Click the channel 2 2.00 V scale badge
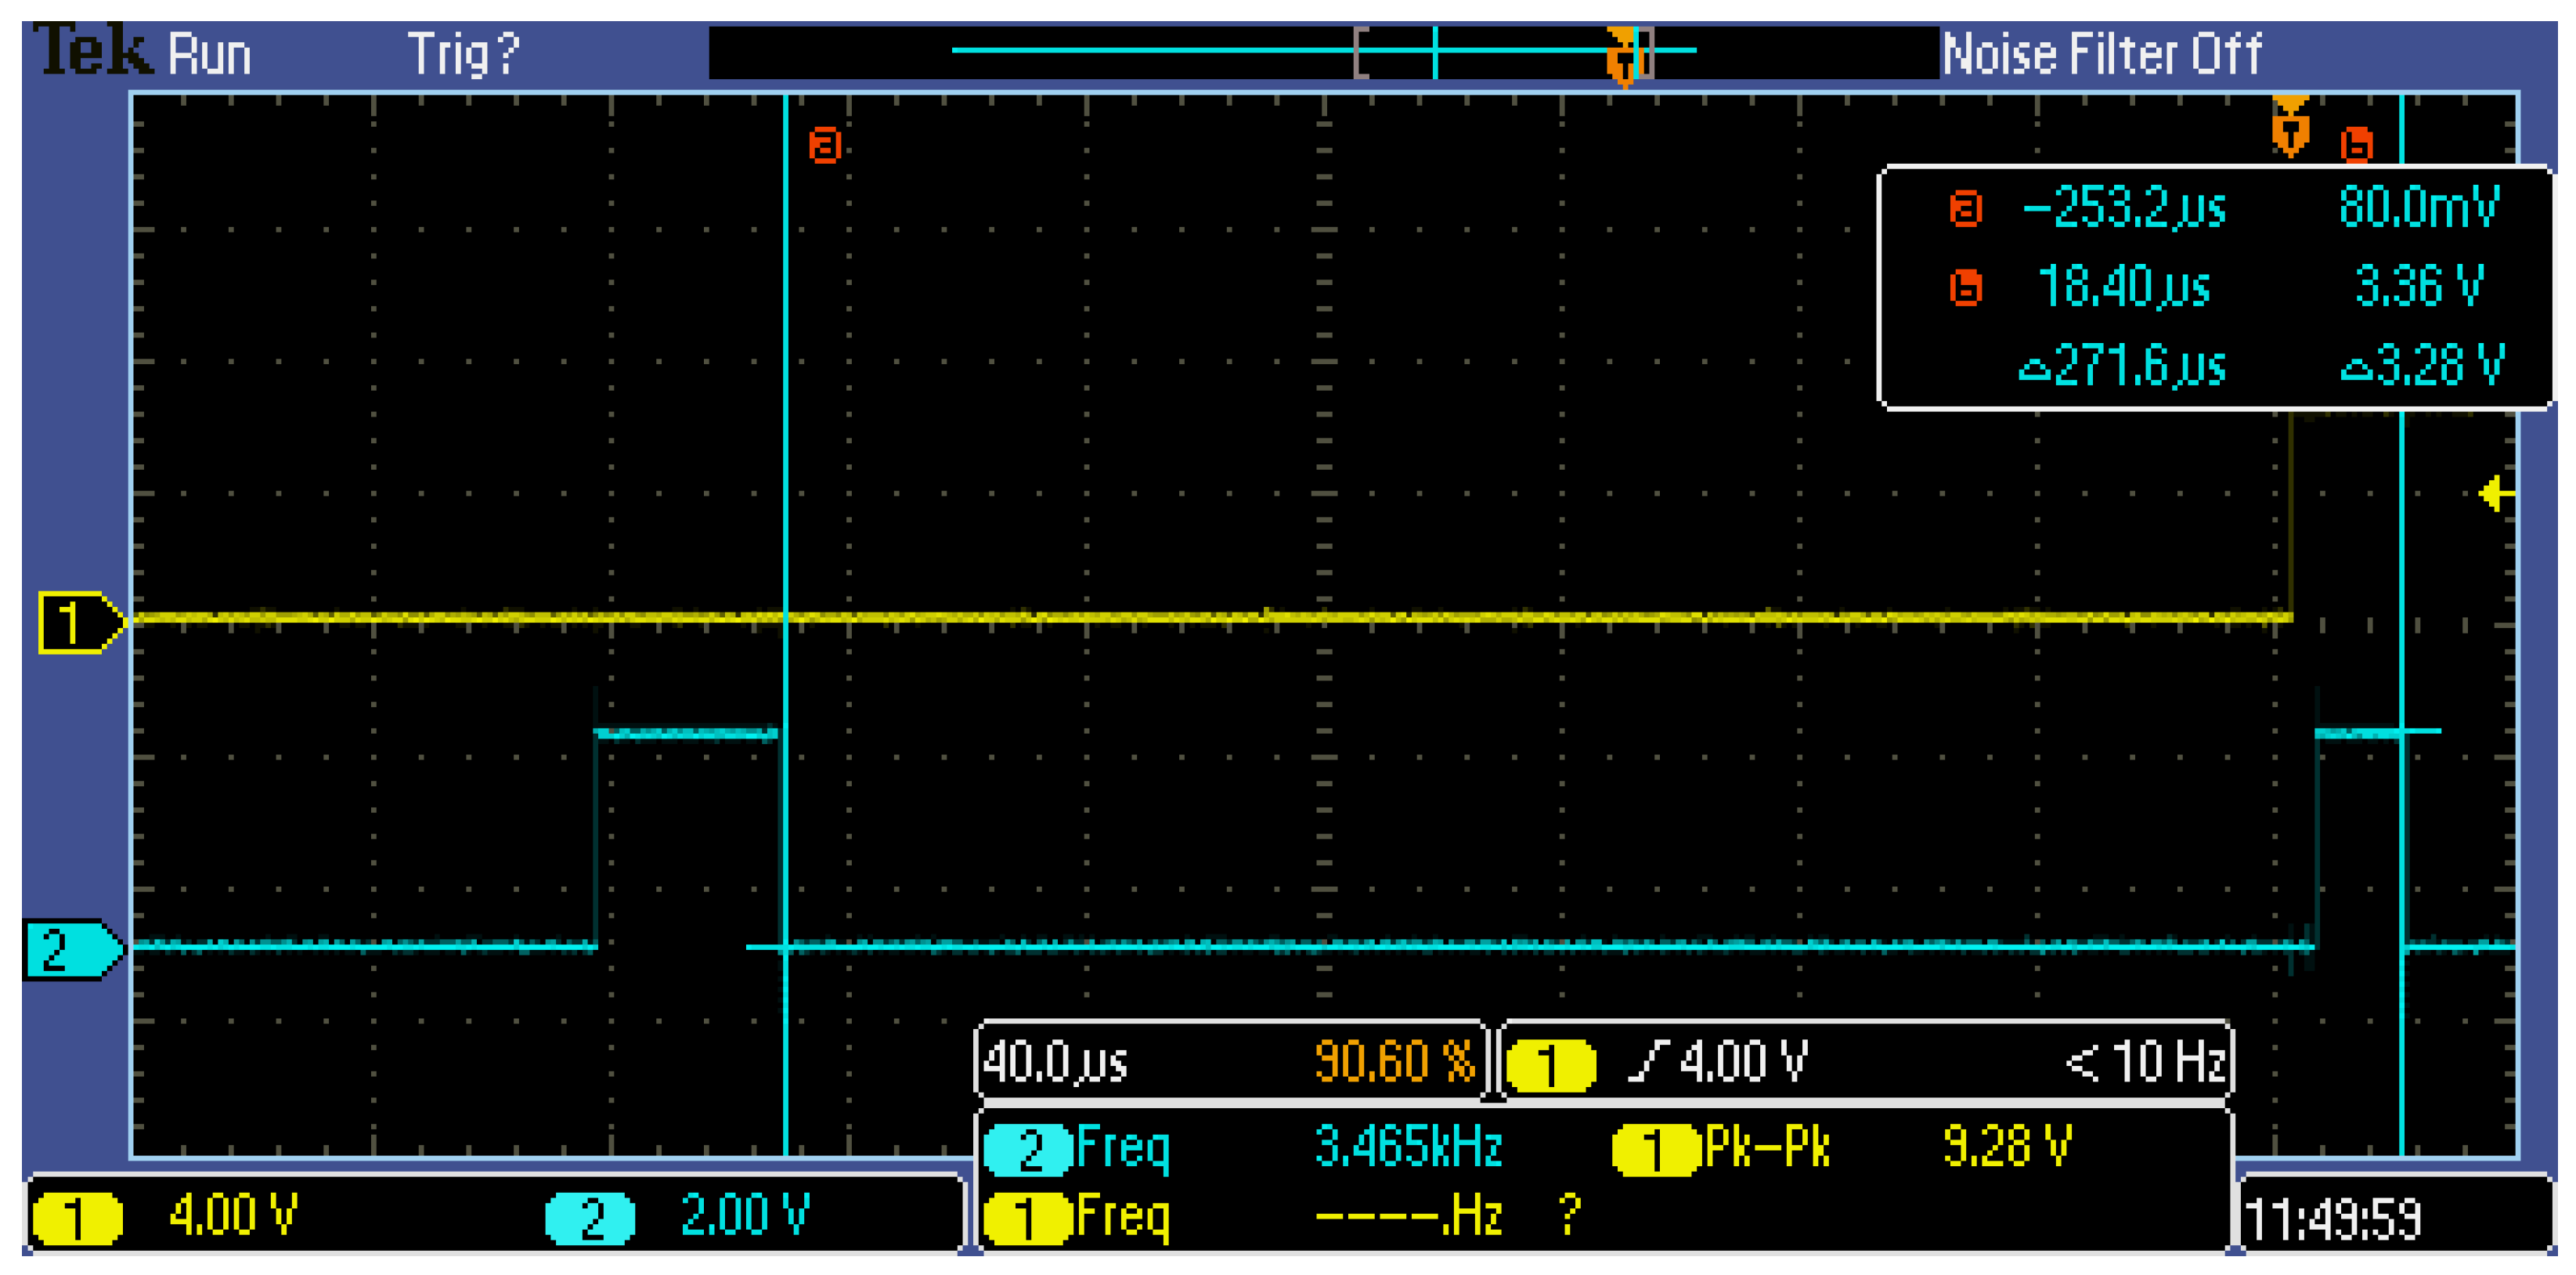This screenshot has height=1275, width=2576. pyautogui.click(x=590, y=1217)
